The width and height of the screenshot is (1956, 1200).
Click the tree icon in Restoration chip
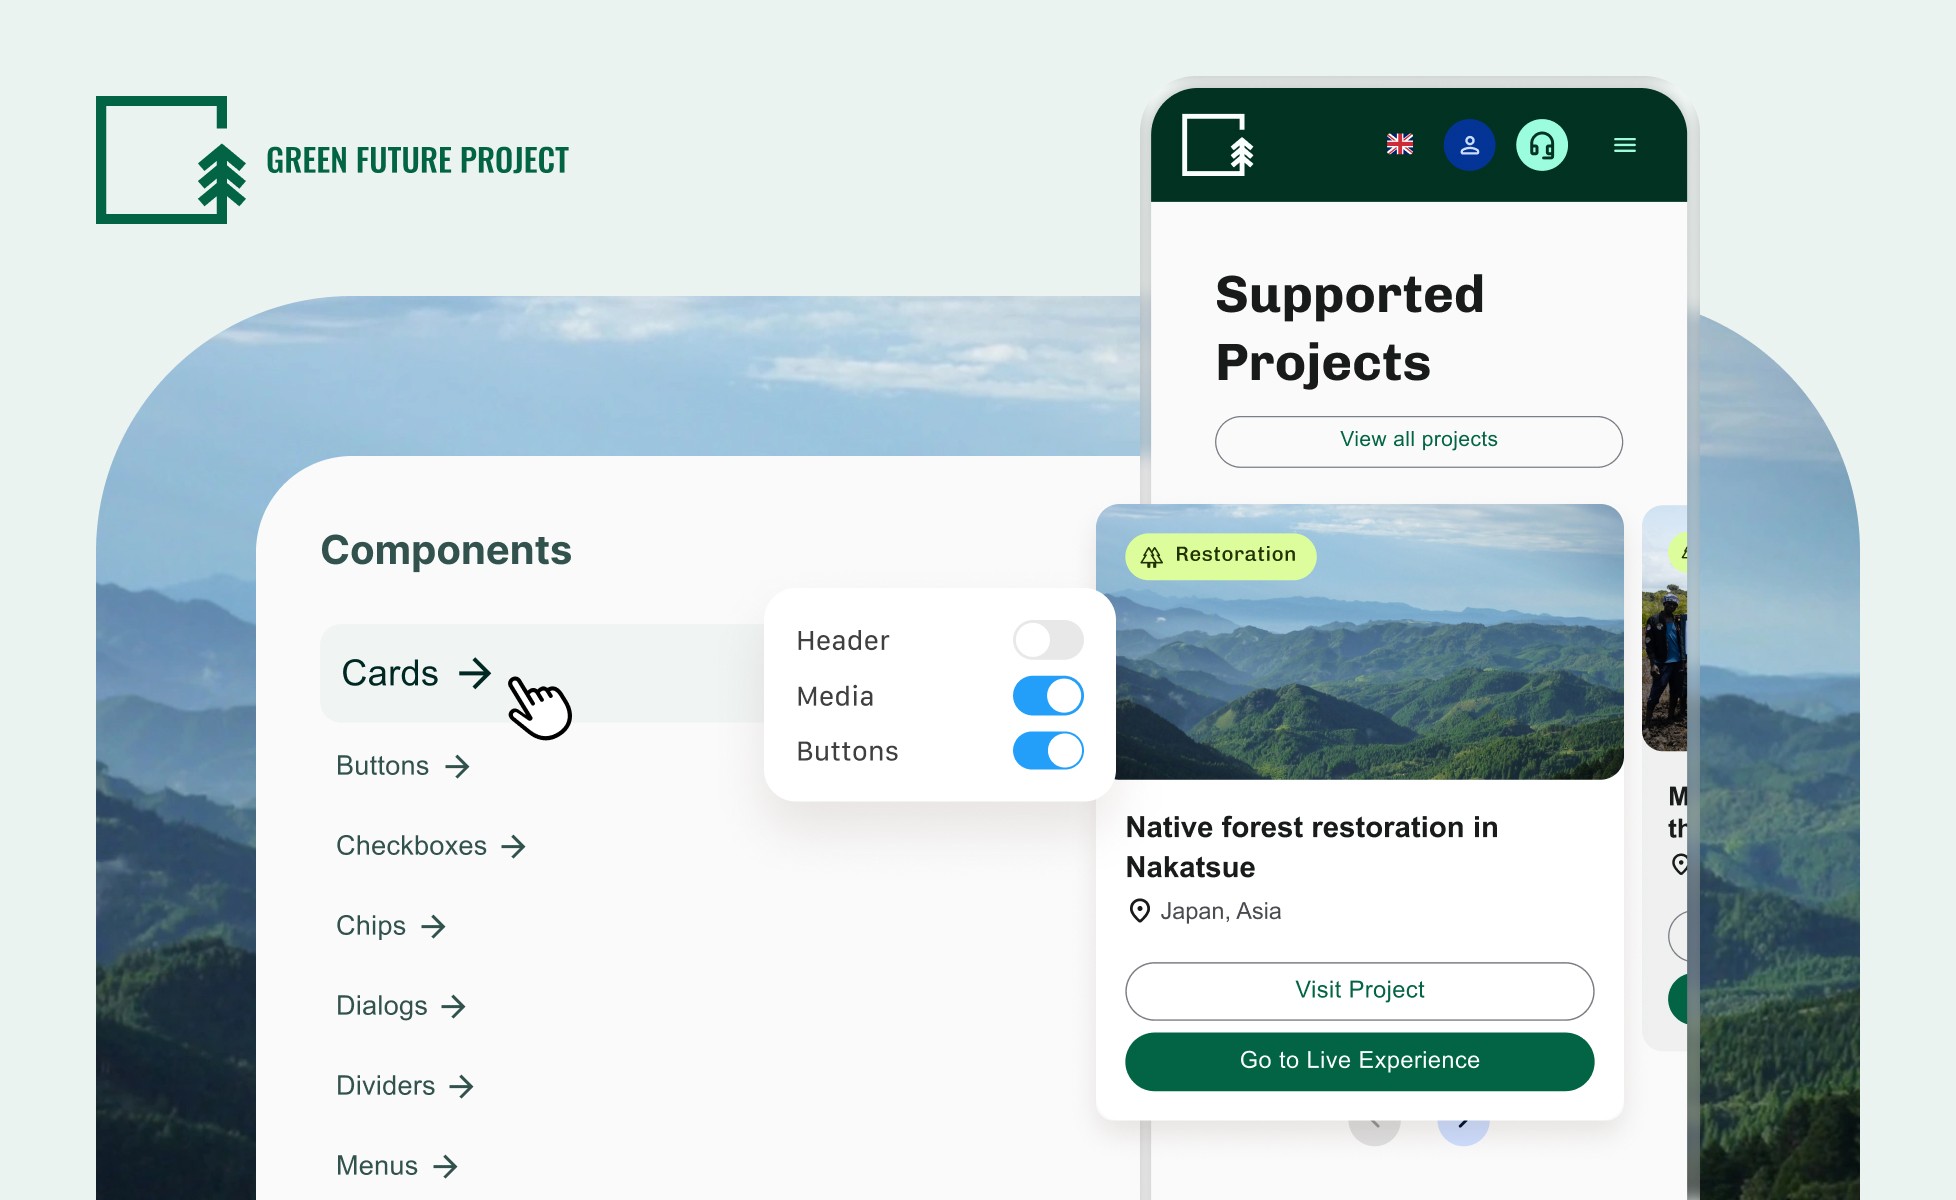1152,556
